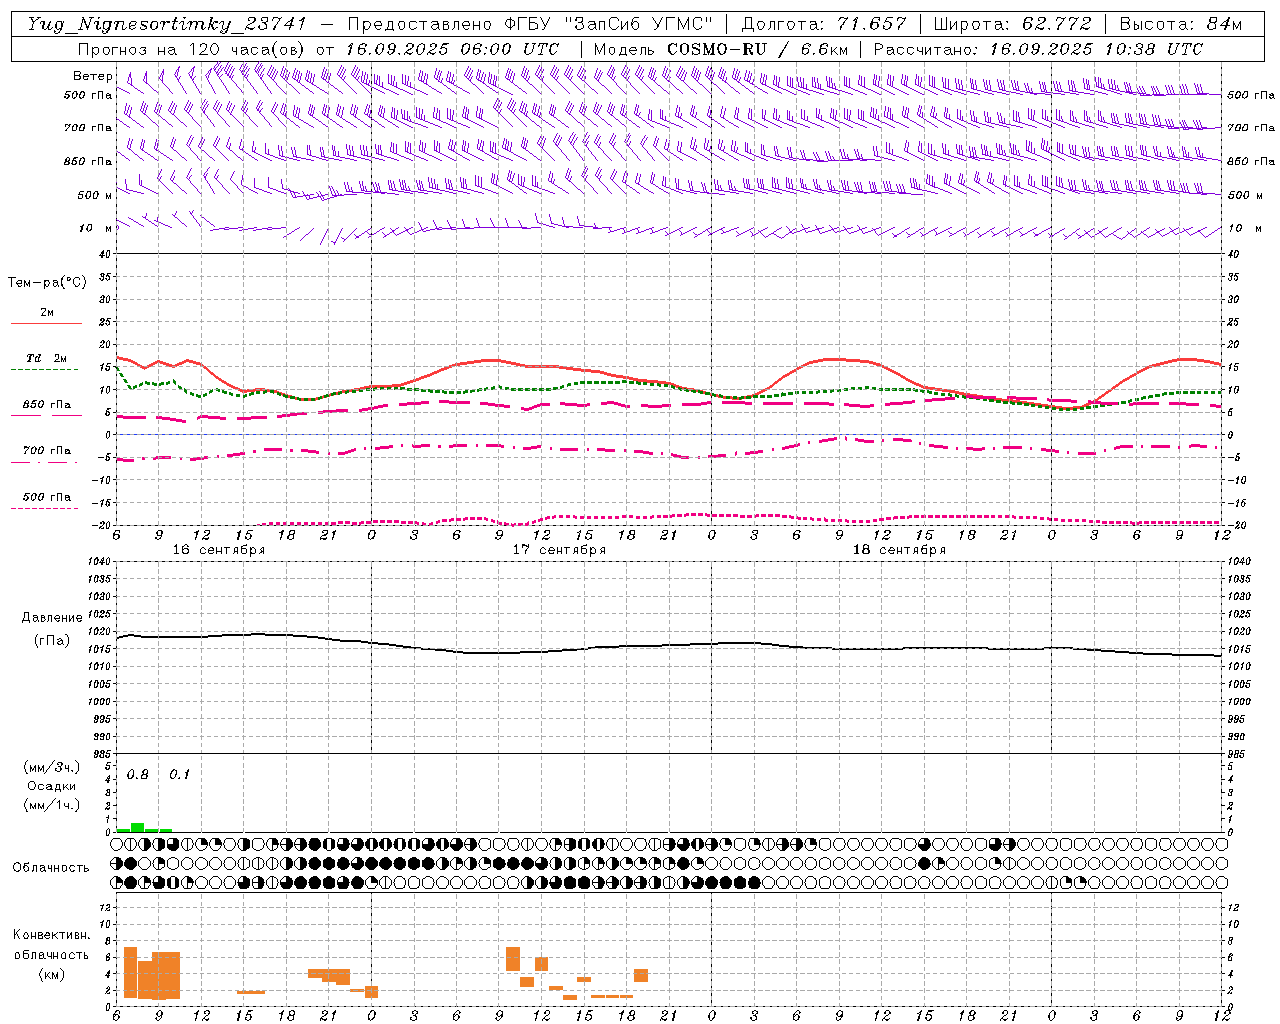Click the '16 сентября' date label
The height and width of the screenshot is (1024, 1280).
pos(219,550)
